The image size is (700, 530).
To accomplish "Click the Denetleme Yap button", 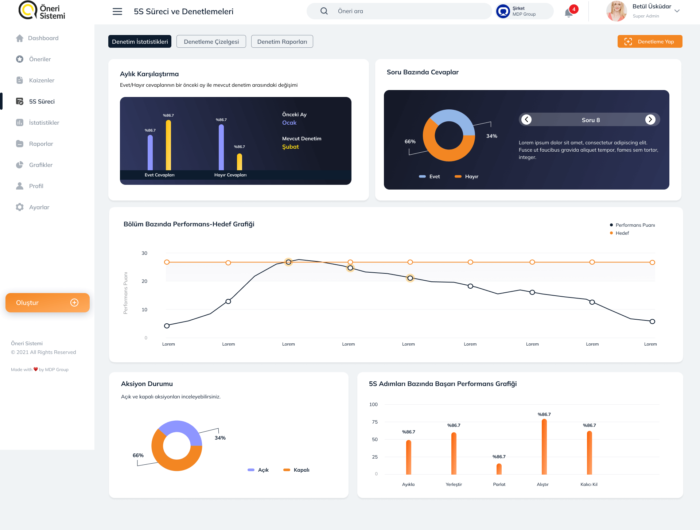I will (x=650, y=42).
